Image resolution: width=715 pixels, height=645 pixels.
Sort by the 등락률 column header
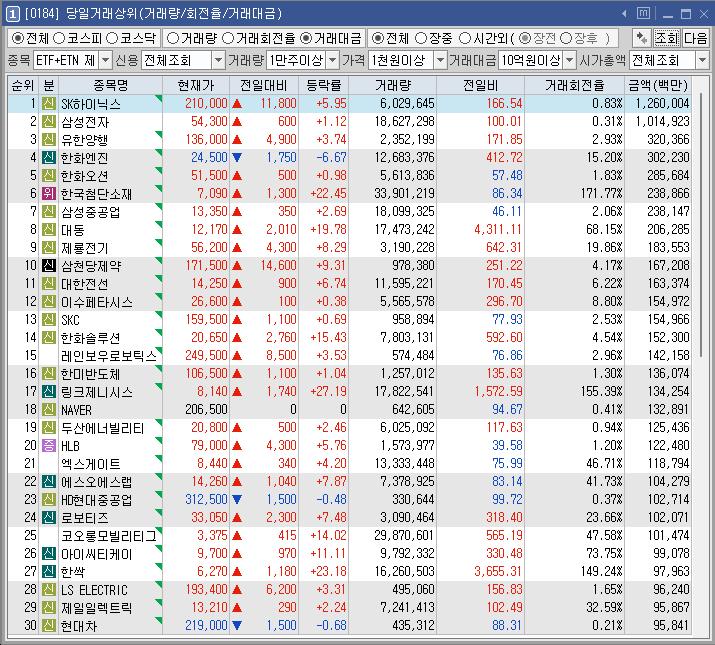pos(323,85)
